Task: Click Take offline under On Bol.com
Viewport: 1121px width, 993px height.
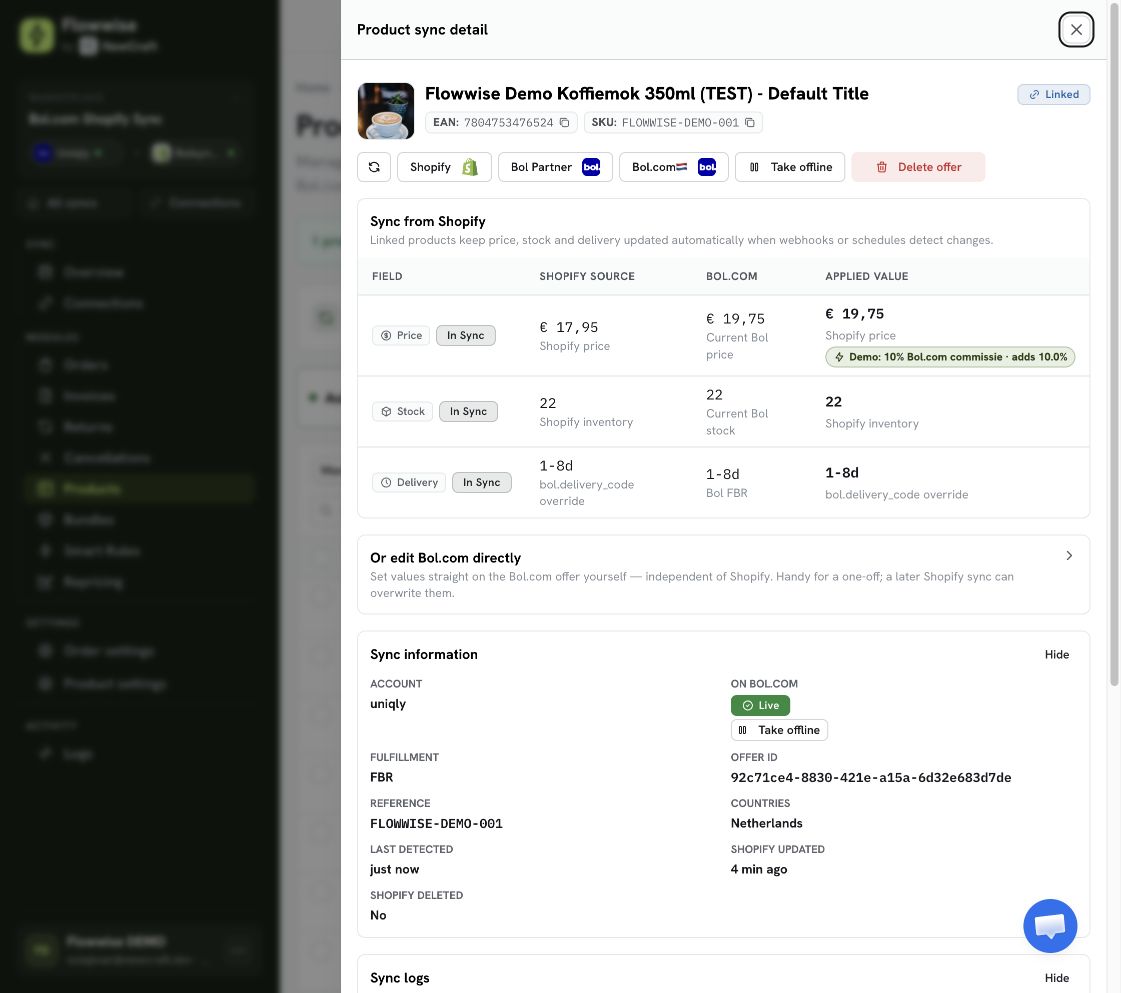Action: pyautogui.click(x=779, y=730)
